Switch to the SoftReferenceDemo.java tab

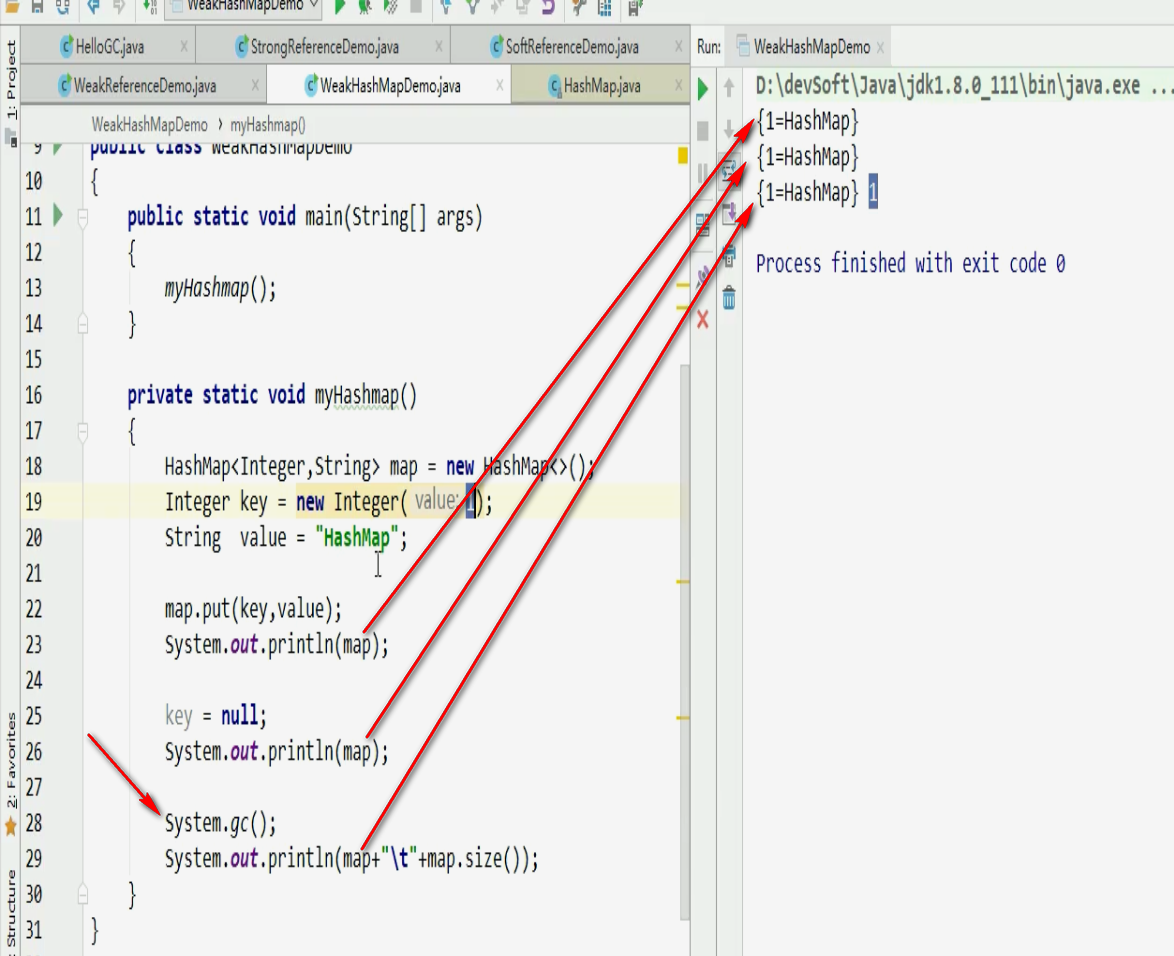click(x=571, y=46)
